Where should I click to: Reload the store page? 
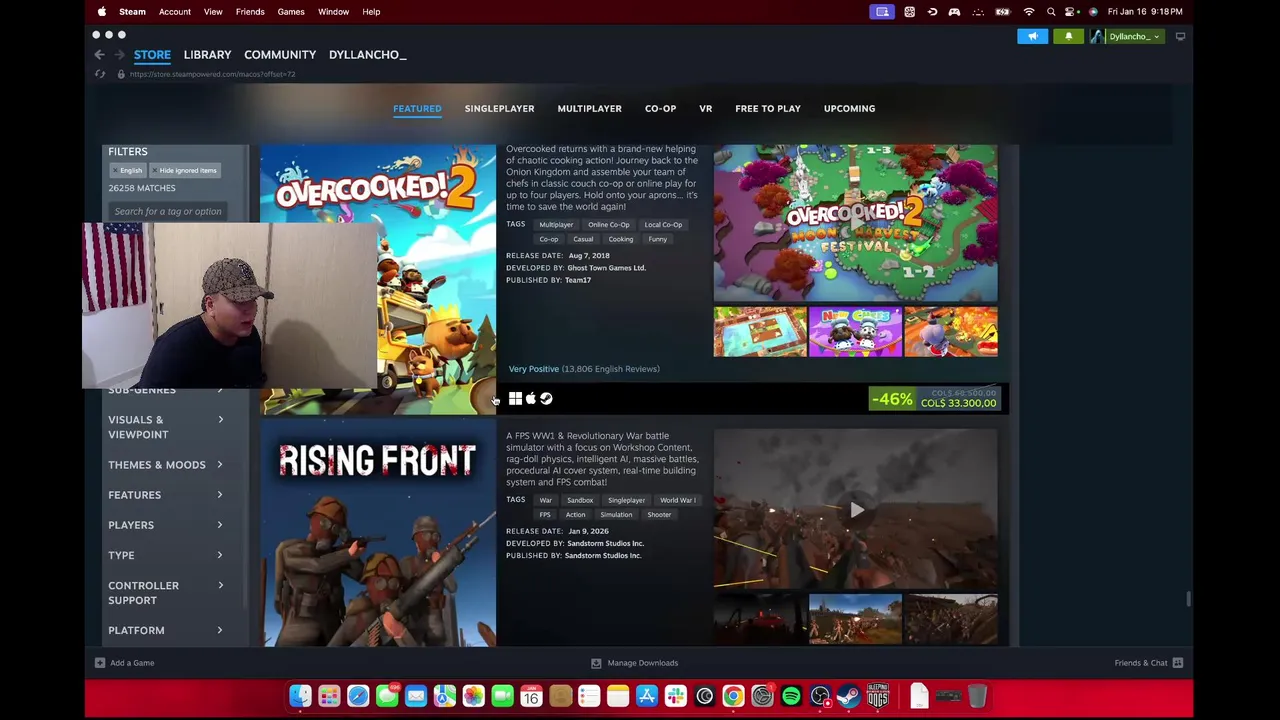pos(100,74)
